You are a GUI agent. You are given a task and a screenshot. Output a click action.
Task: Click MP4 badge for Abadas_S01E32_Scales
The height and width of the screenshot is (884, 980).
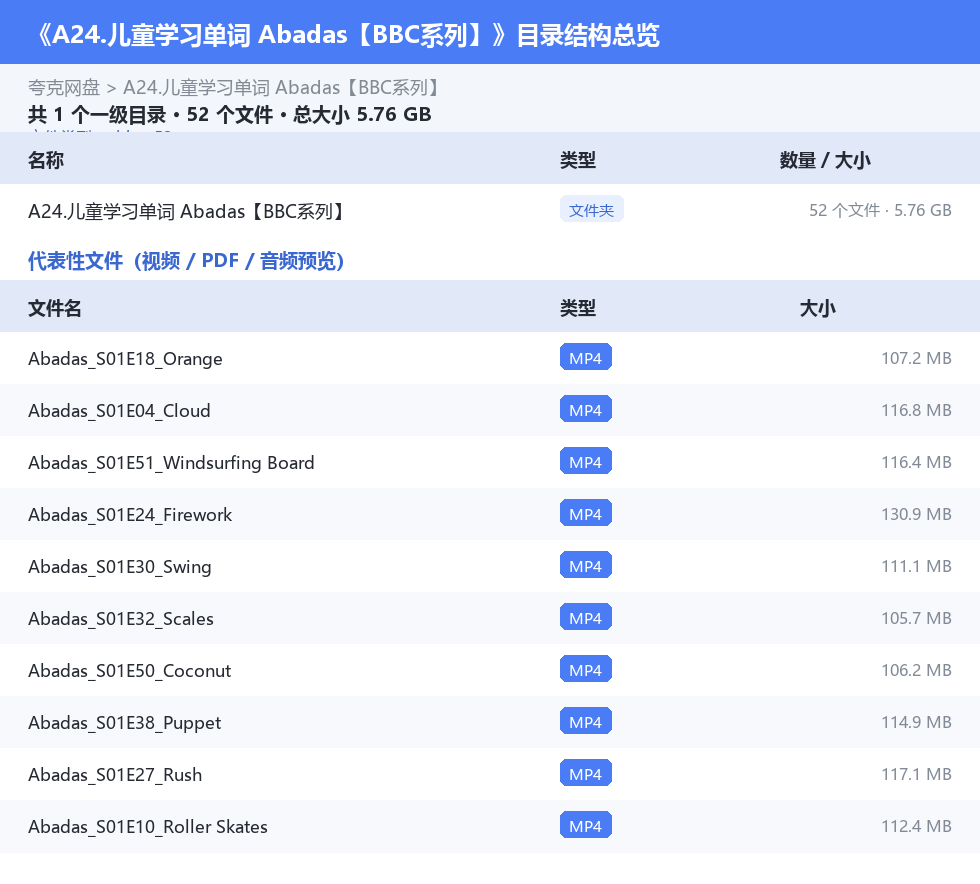[x=586, y=617]
